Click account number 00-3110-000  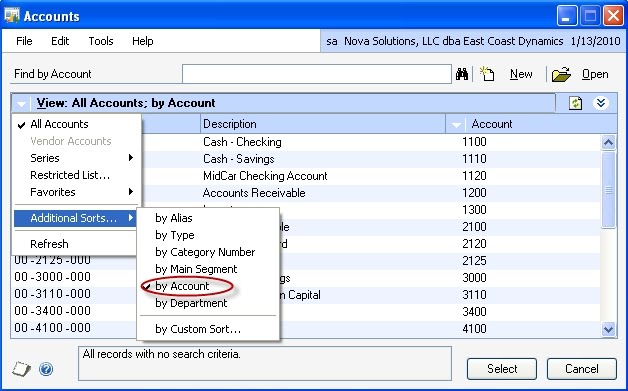(52, 294)
